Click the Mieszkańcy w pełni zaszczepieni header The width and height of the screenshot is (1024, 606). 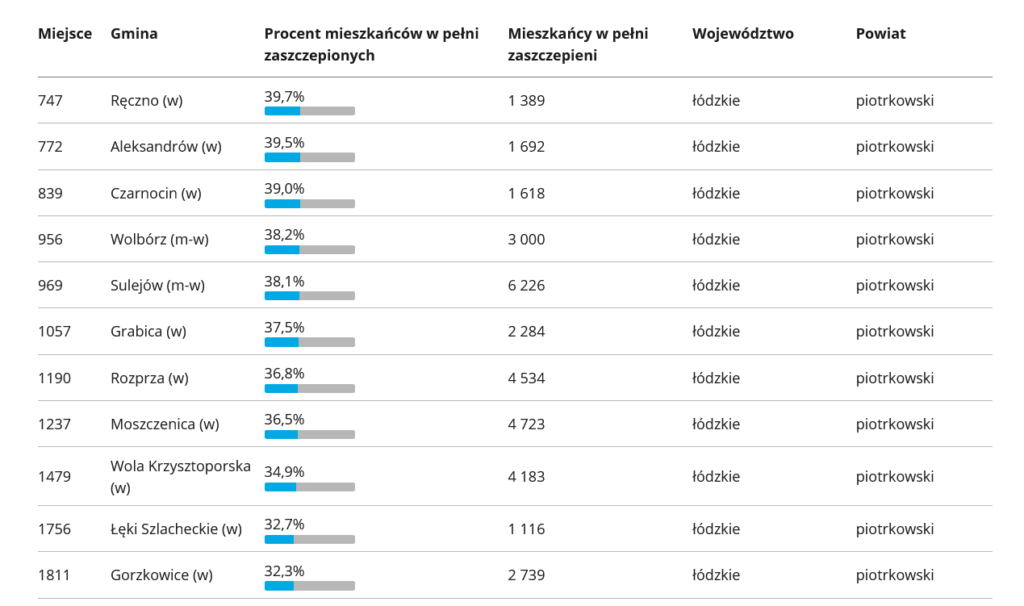pos(577,44)
